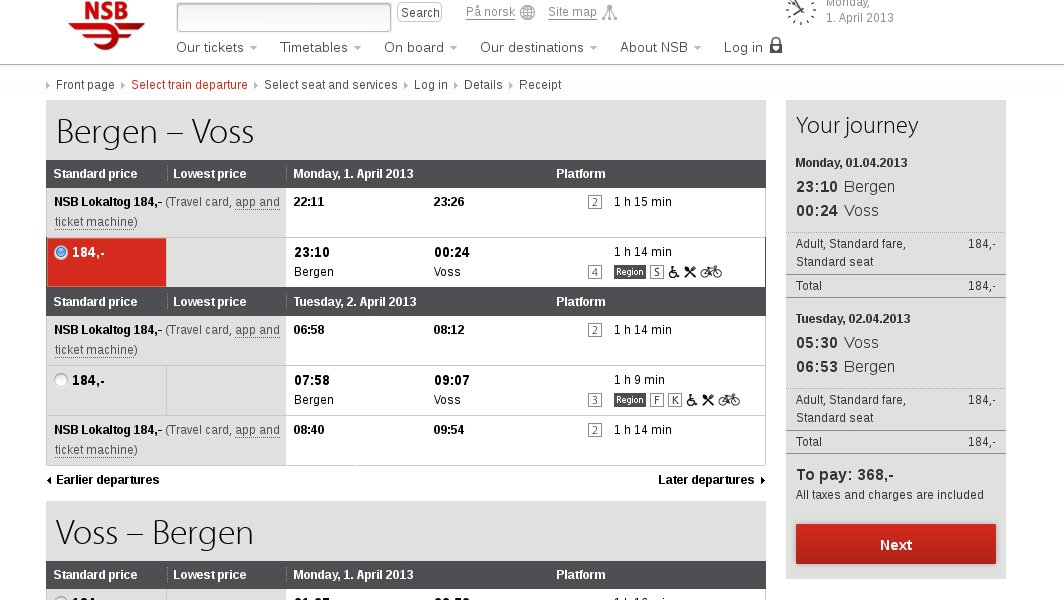Go to Front page in the breadcrumb
Viewport: 1064px width, 600px height.
click(85, 85)
